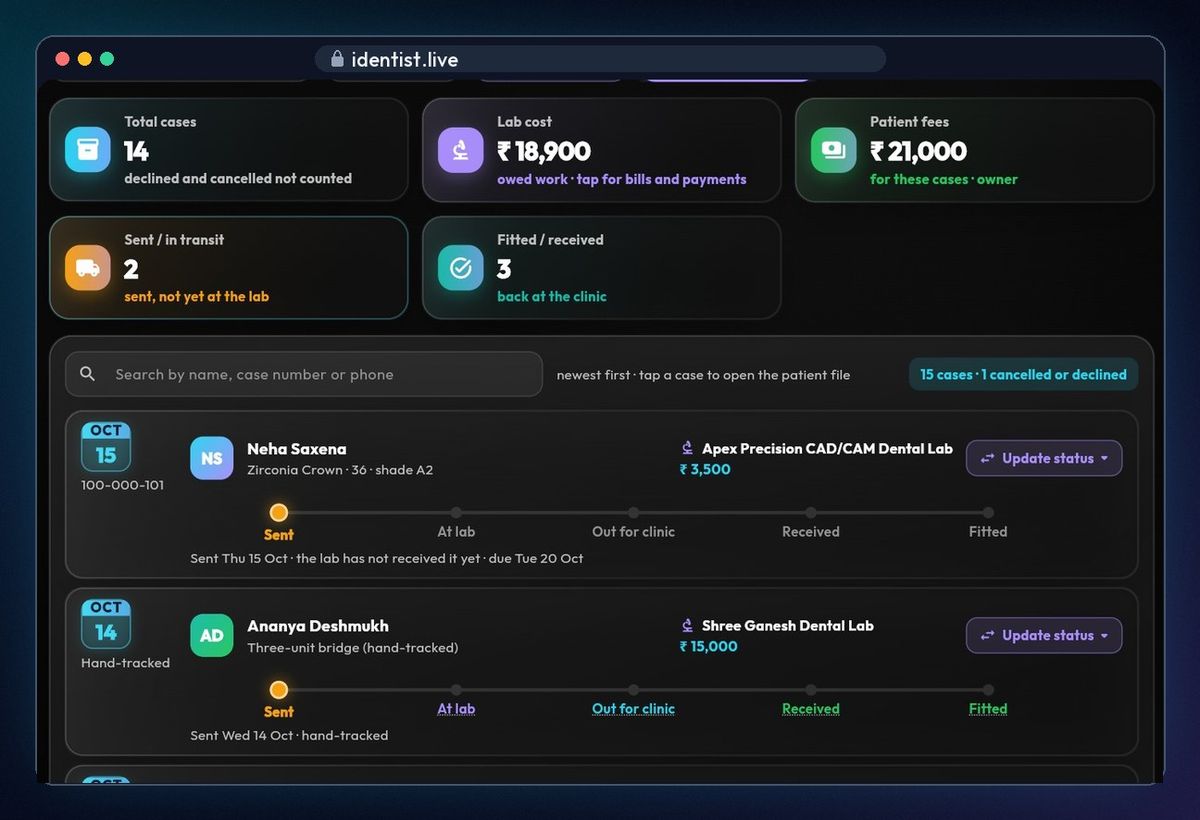Mark Ananya Deshmukh's case Out for clinic

coord(633,709)
